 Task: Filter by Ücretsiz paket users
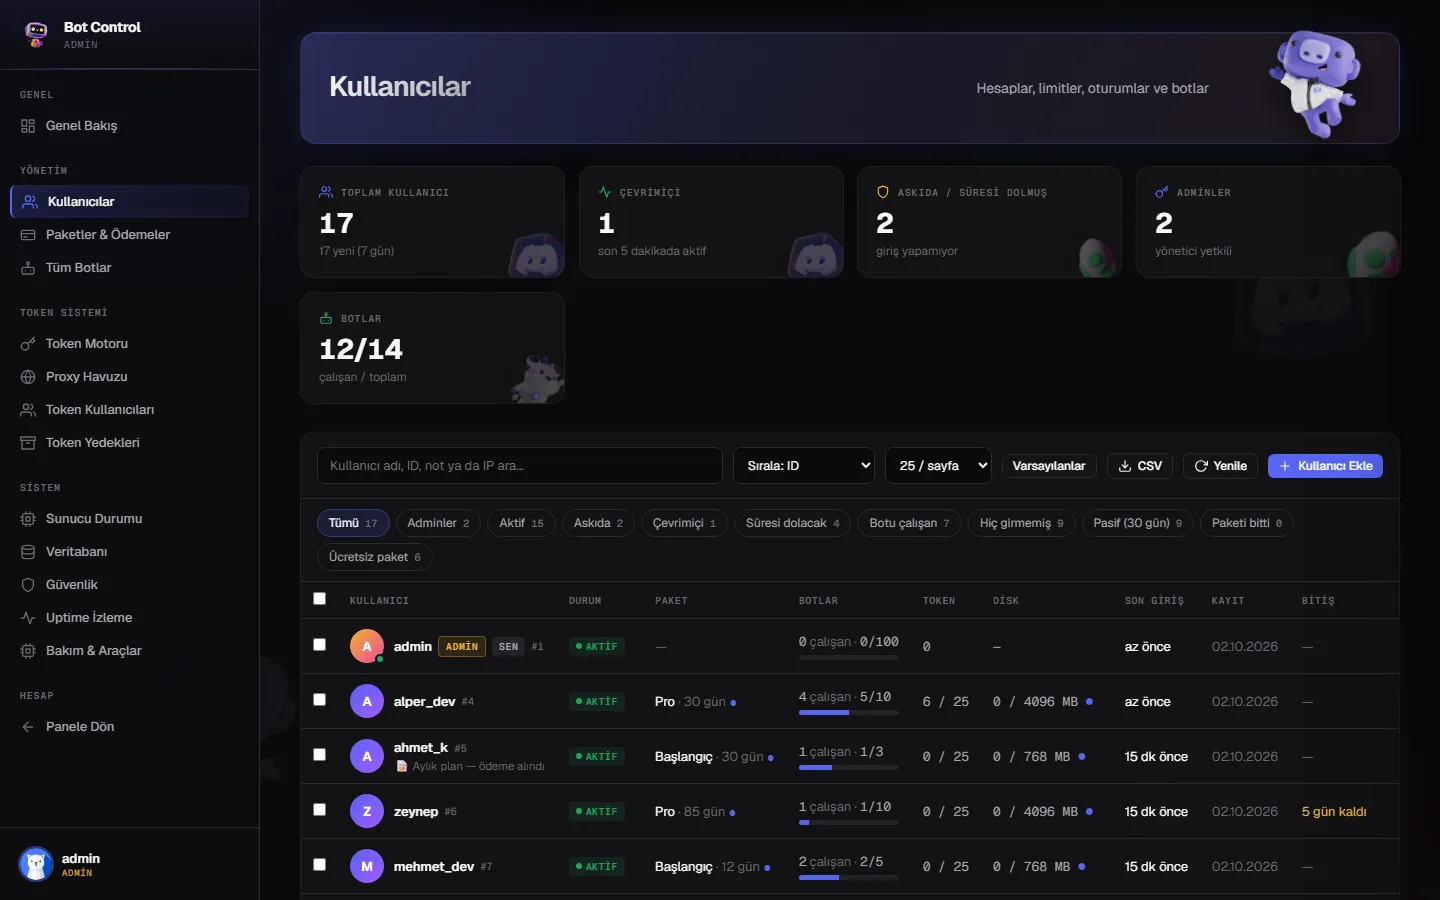pos(374,557)
